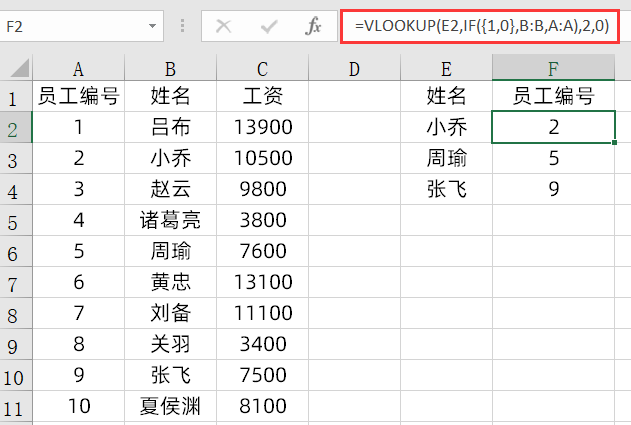
Task: Click salary cell 10500
Action: [262, 158]
